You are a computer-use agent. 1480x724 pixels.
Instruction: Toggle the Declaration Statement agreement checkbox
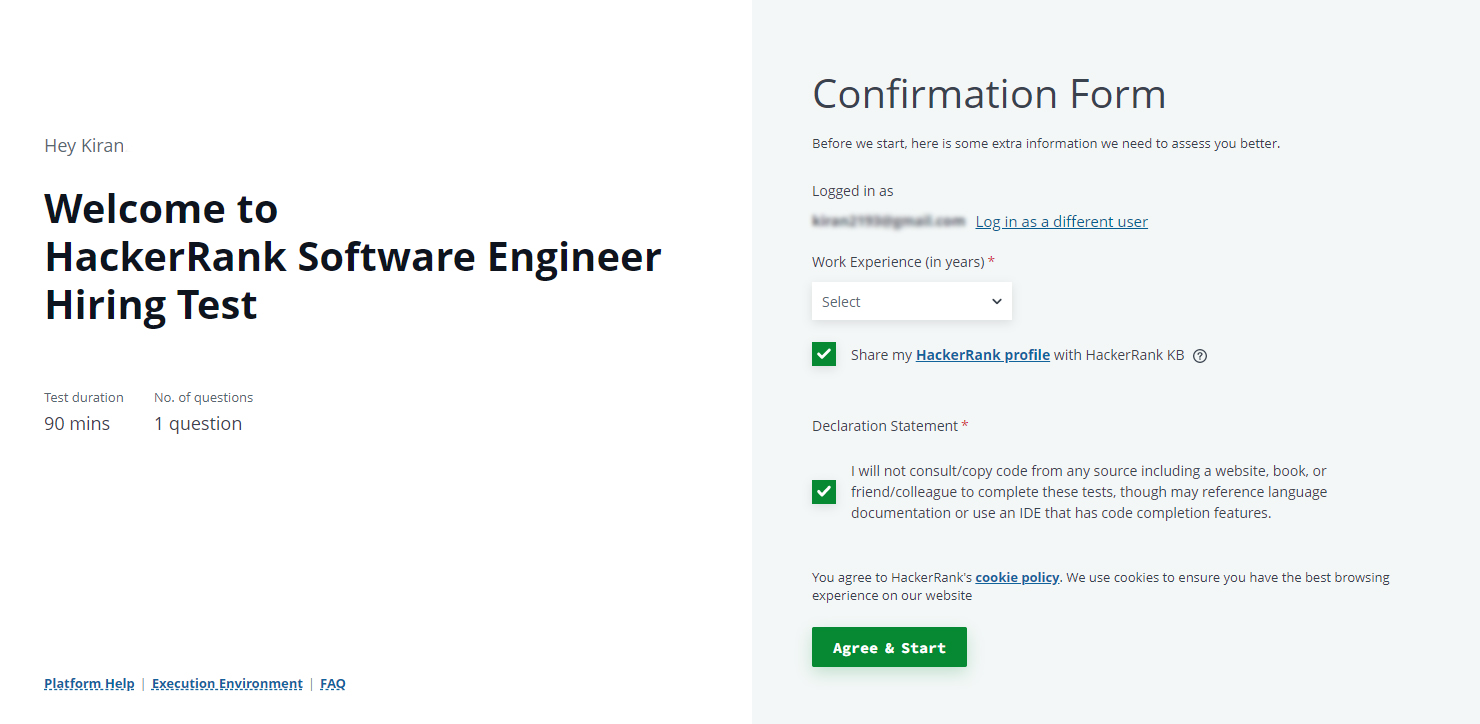click(824, 492)
